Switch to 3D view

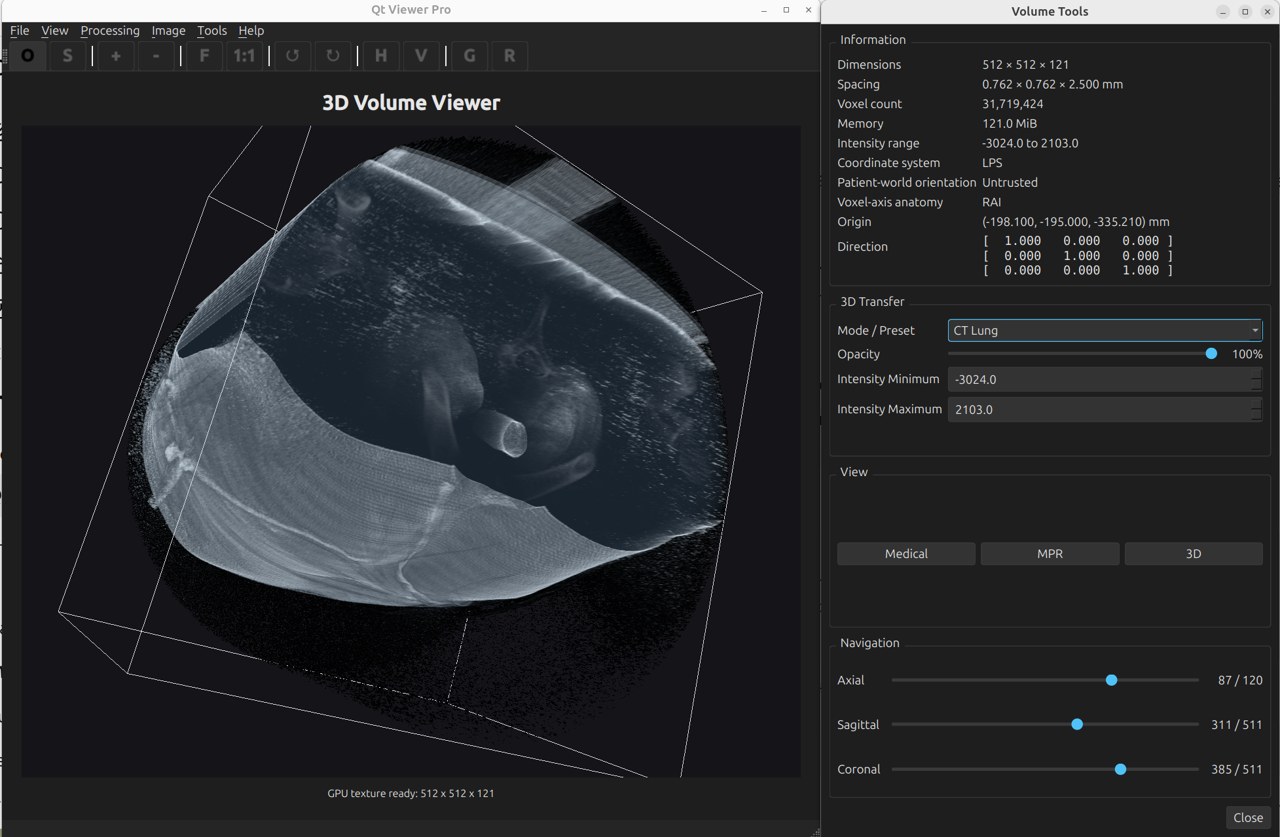tap(1193, 554)
